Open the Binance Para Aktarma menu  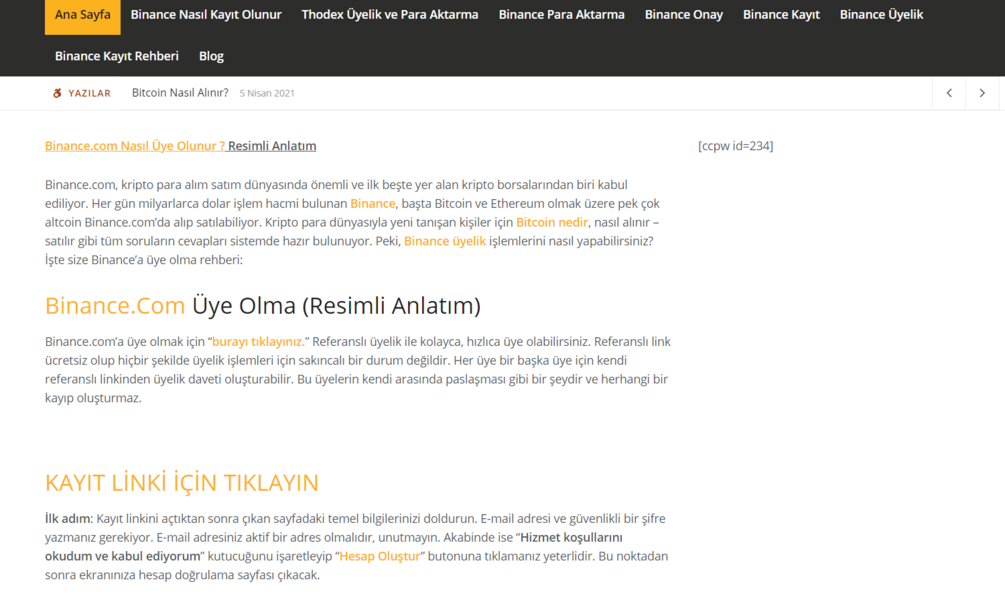(561, 15)
